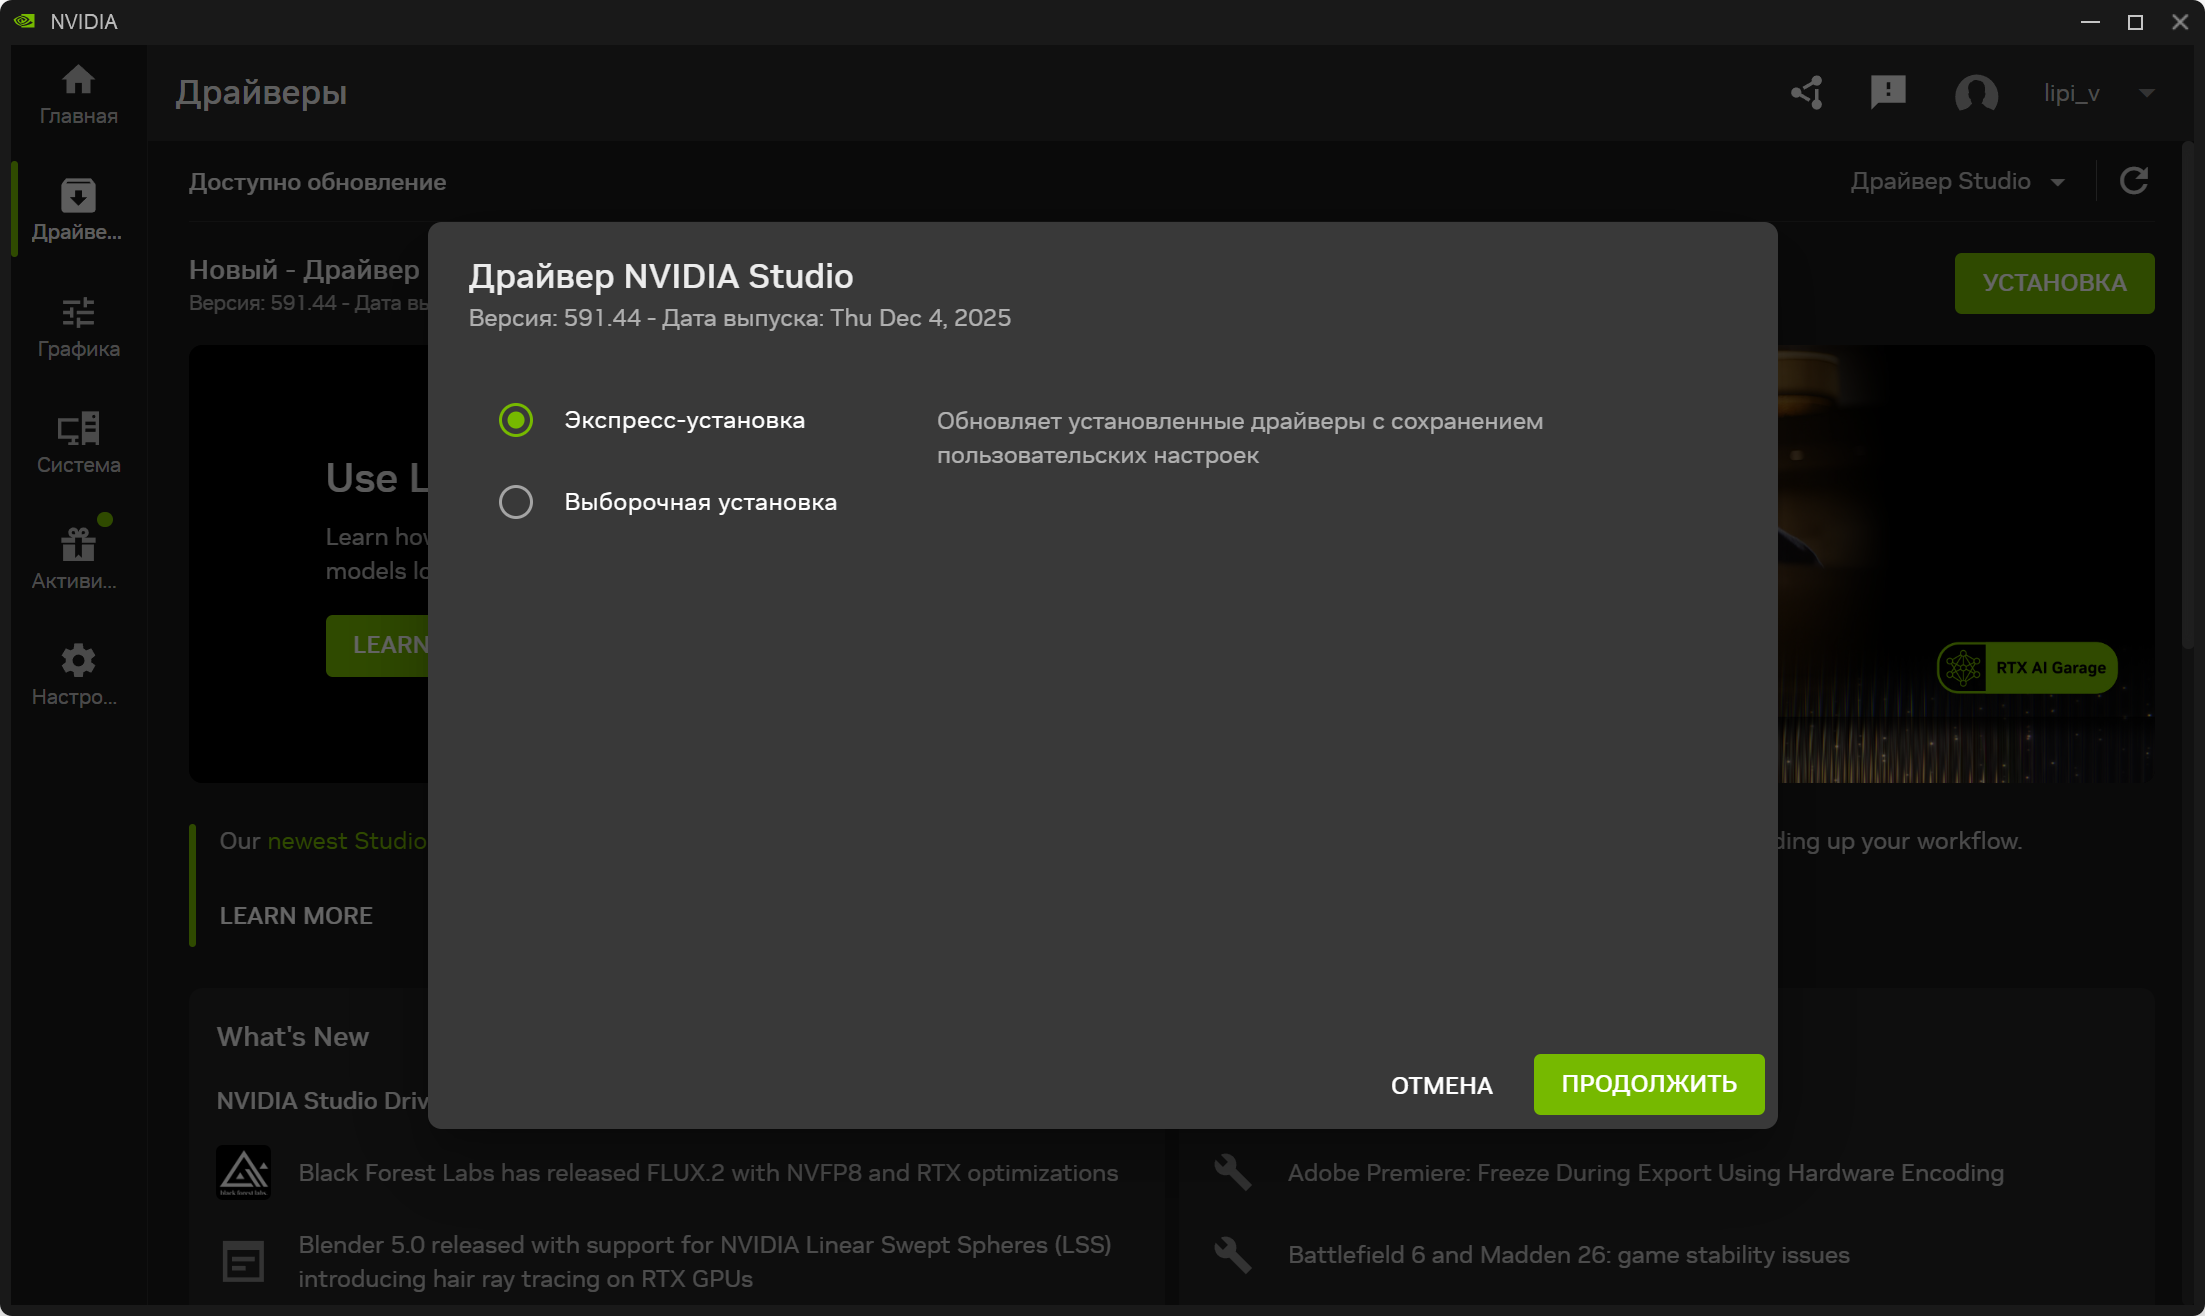Click the user profile avatar
Viewport: 2205px width, 1316px height.
click(x=1976, y=93)
